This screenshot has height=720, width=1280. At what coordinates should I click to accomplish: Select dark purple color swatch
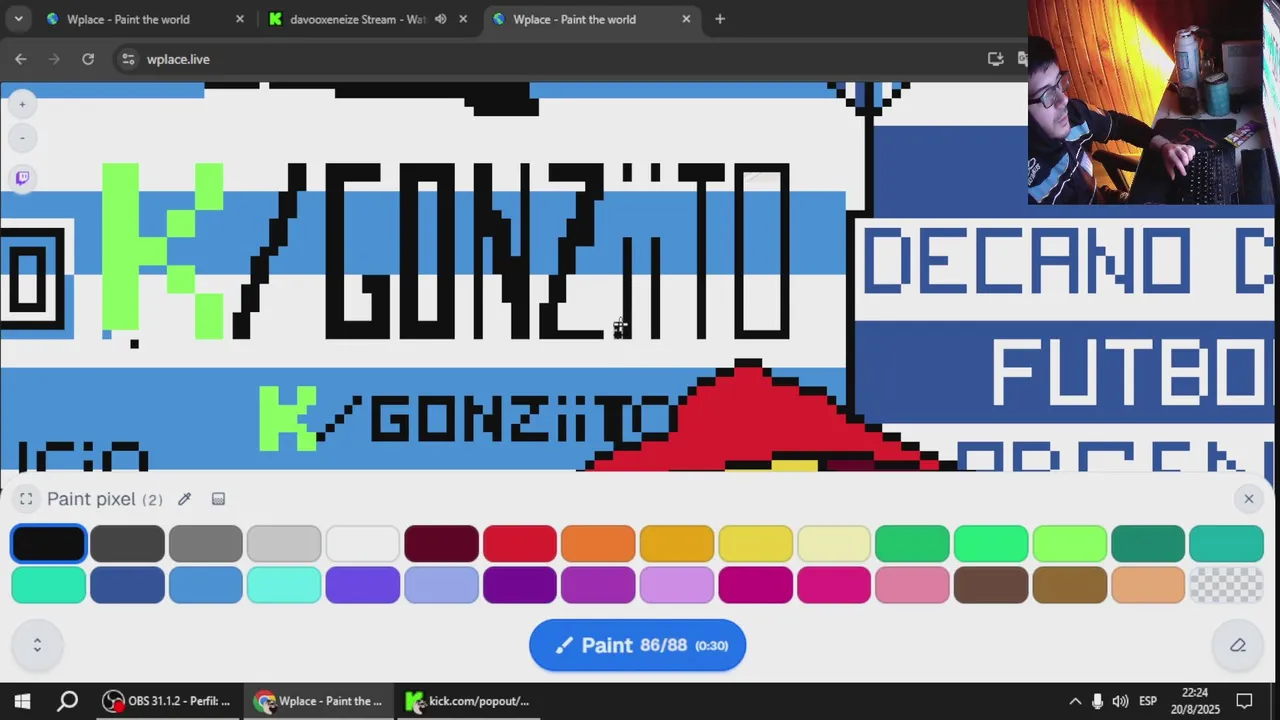(520, 585)
